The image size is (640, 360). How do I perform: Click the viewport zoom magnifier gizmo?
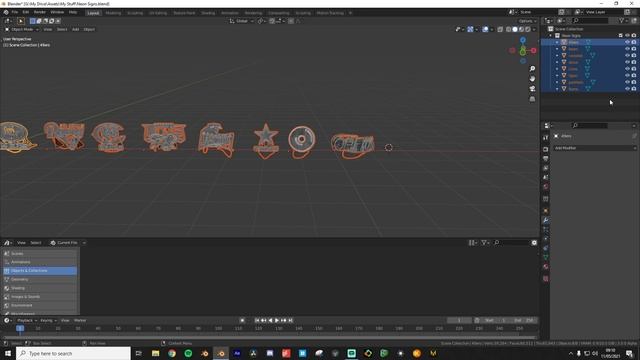click(532, 69)
